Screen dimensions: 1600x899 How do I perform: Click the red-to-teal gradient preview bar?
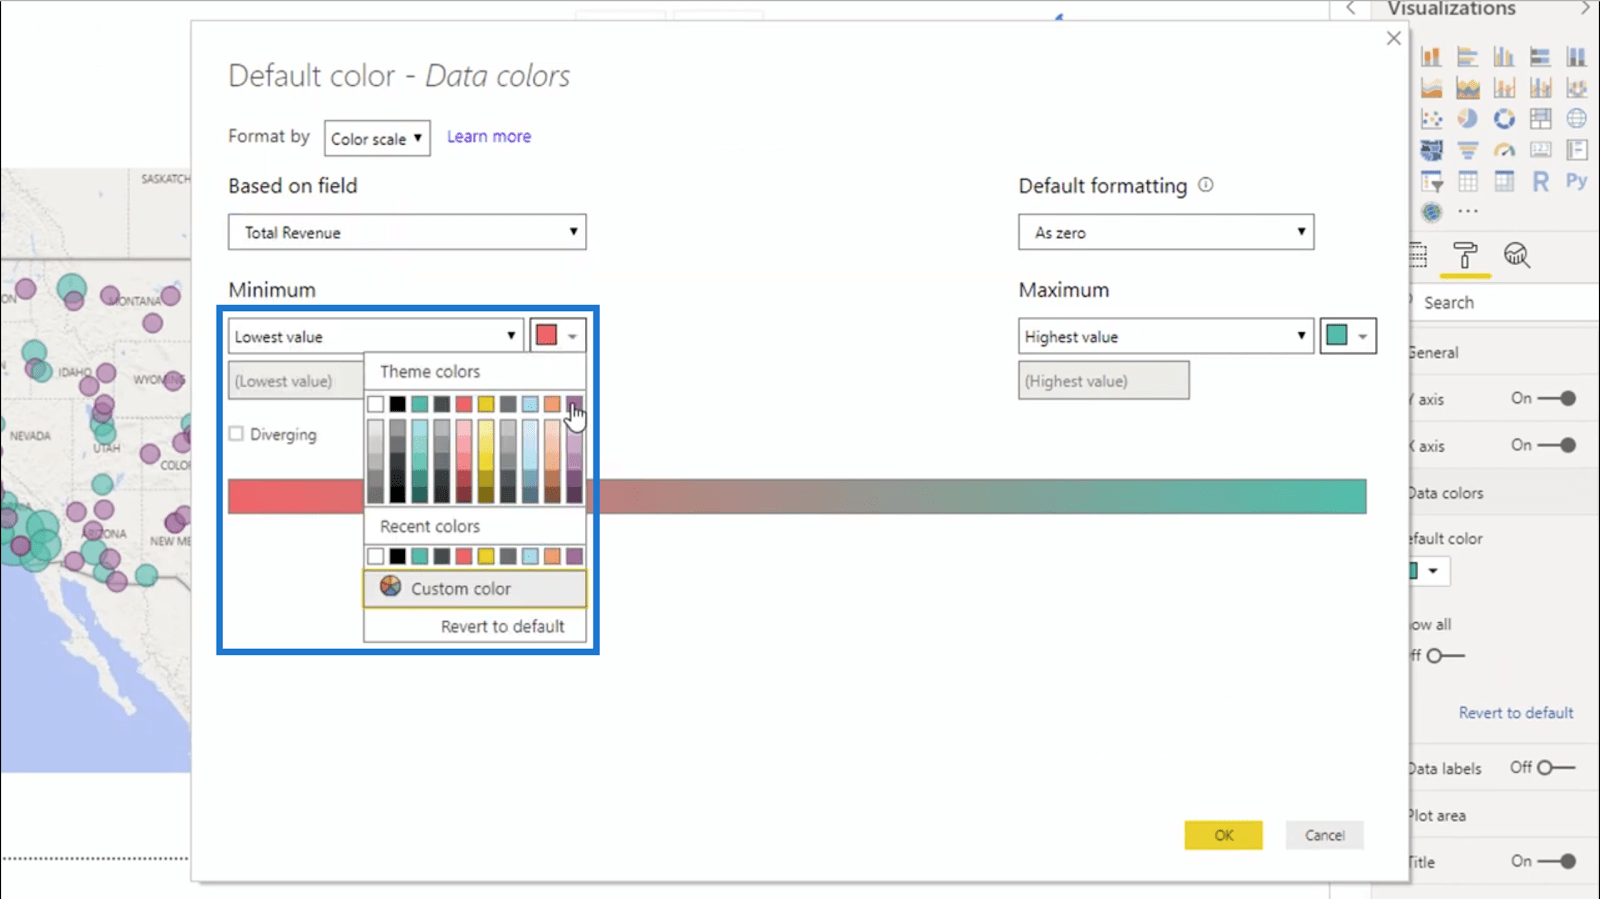coord(797,496)
